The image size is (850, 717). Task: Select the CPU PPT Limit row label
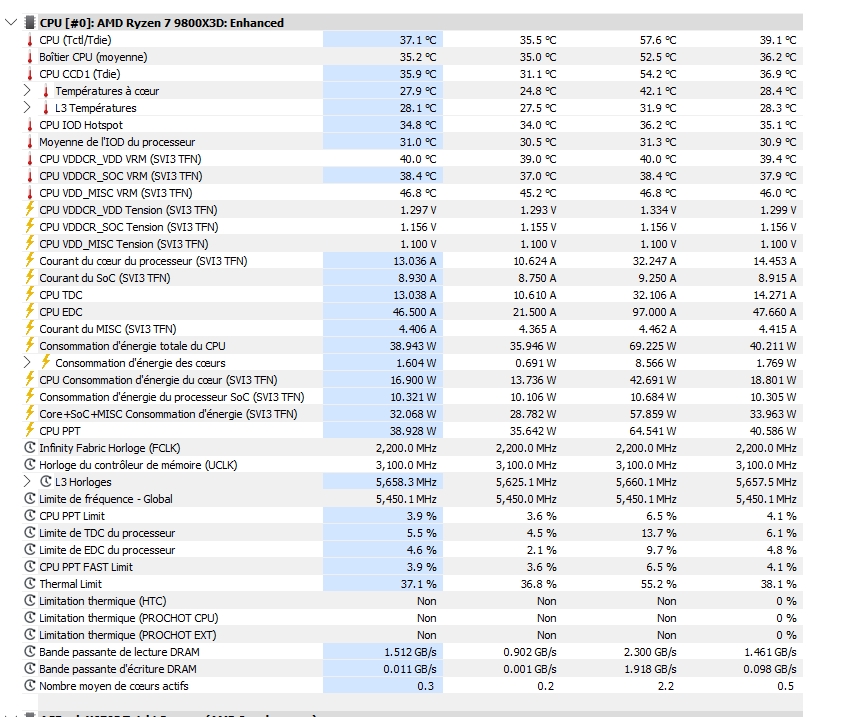pos(72,516)
